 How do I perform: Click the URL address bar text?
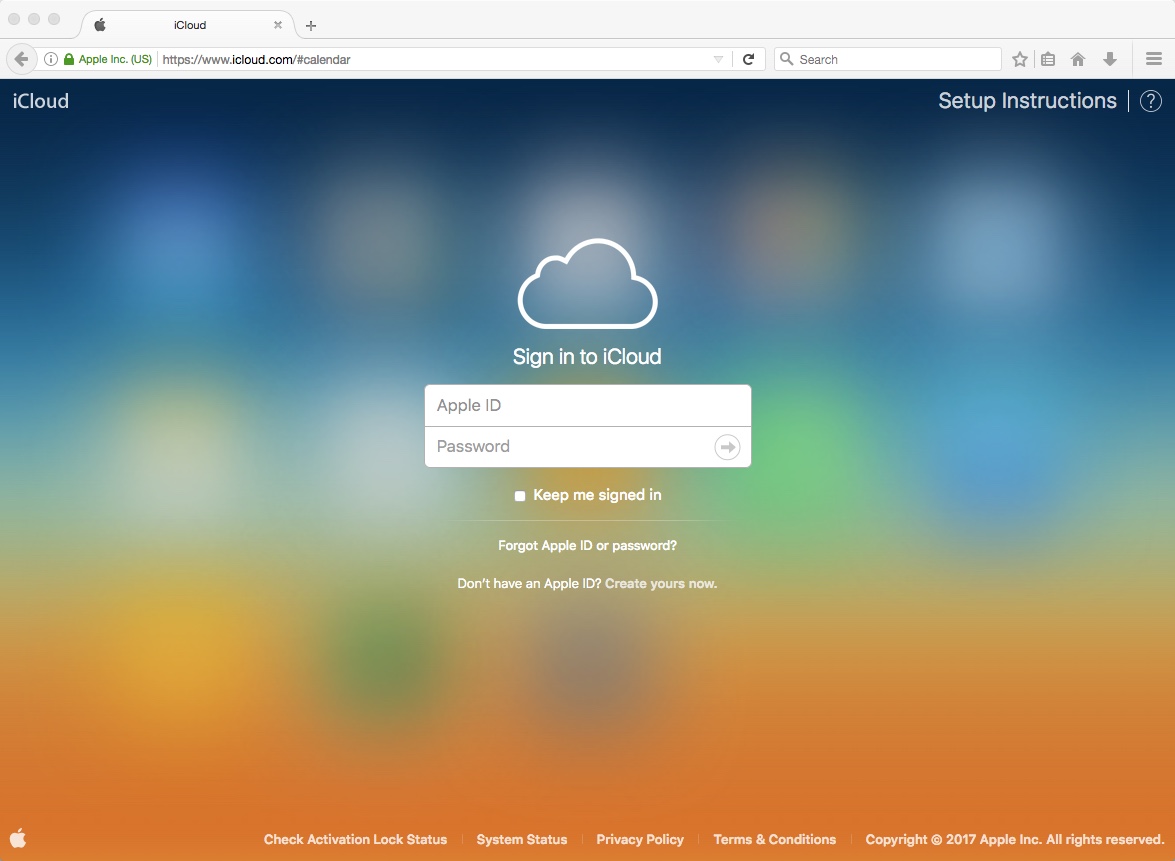click(256, 59)
